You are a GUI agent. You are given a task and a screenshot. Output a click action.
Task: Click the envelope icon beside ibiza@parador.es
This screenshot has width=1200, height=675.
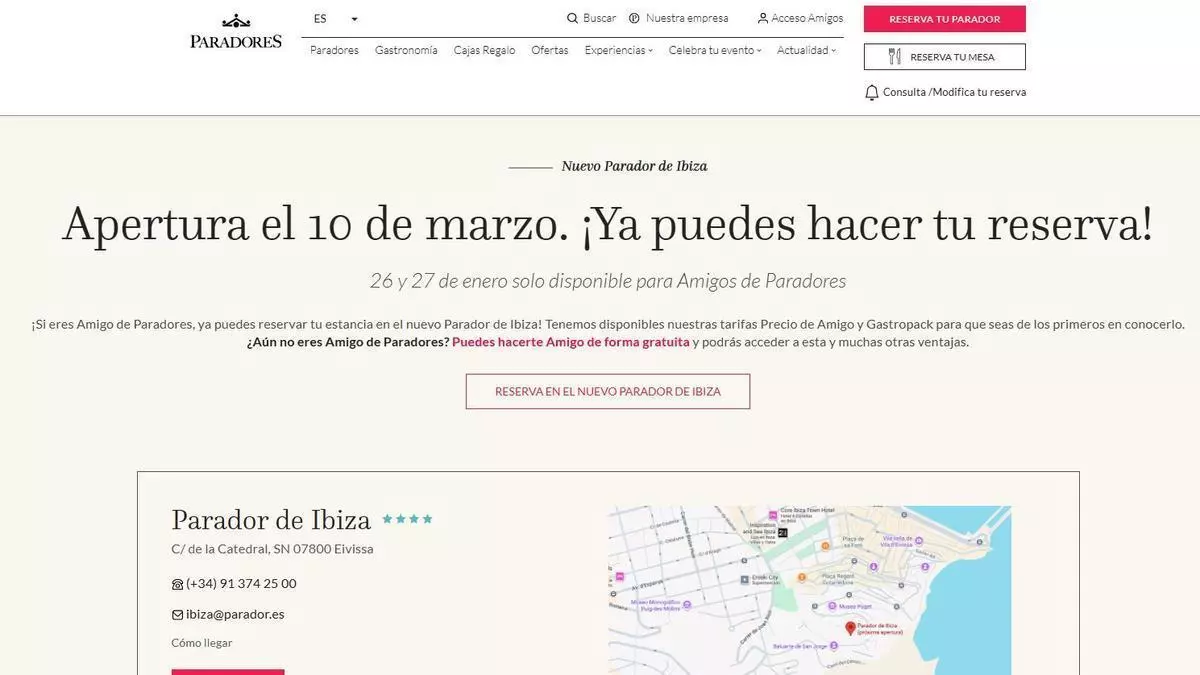pos(177,615)
